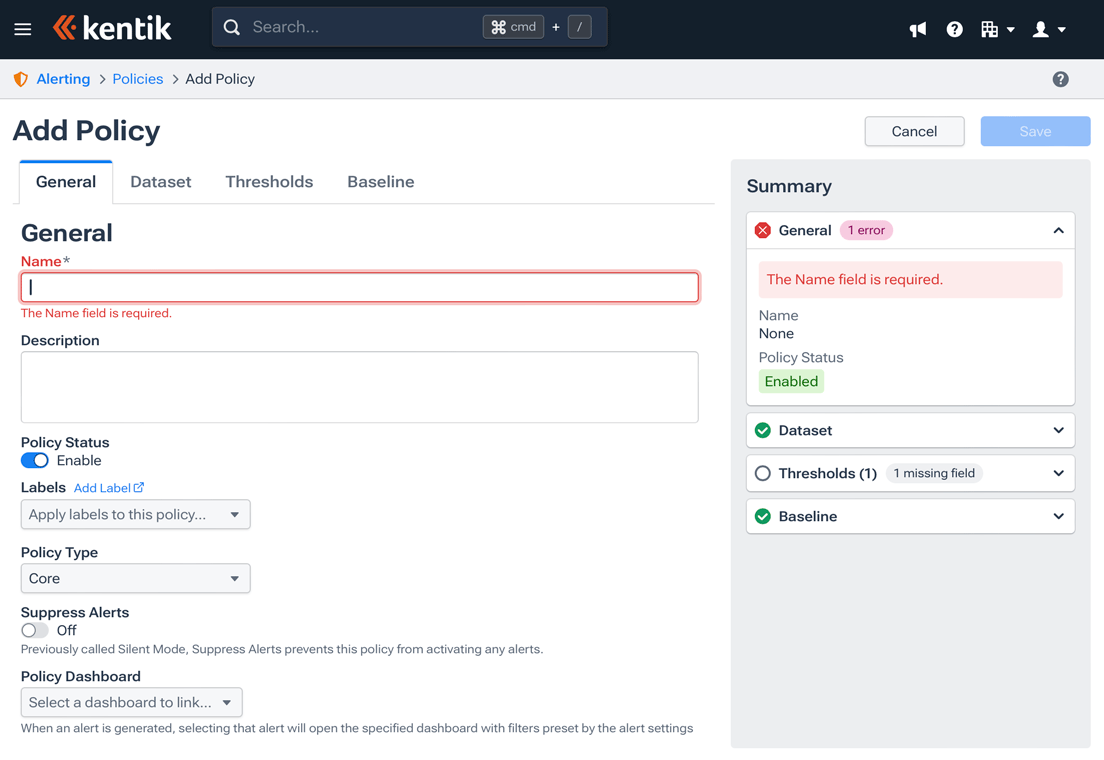Click the Kentik logo
Screen dimensions: 1104x760
112,28
